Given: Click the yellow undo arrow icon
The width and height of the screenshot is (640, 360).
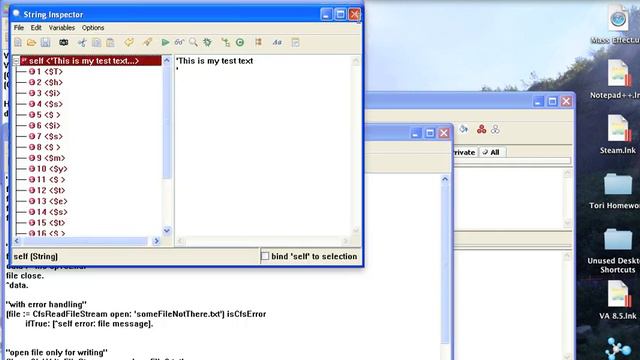Looking at the screenshot, I should [x=129, y=42].
